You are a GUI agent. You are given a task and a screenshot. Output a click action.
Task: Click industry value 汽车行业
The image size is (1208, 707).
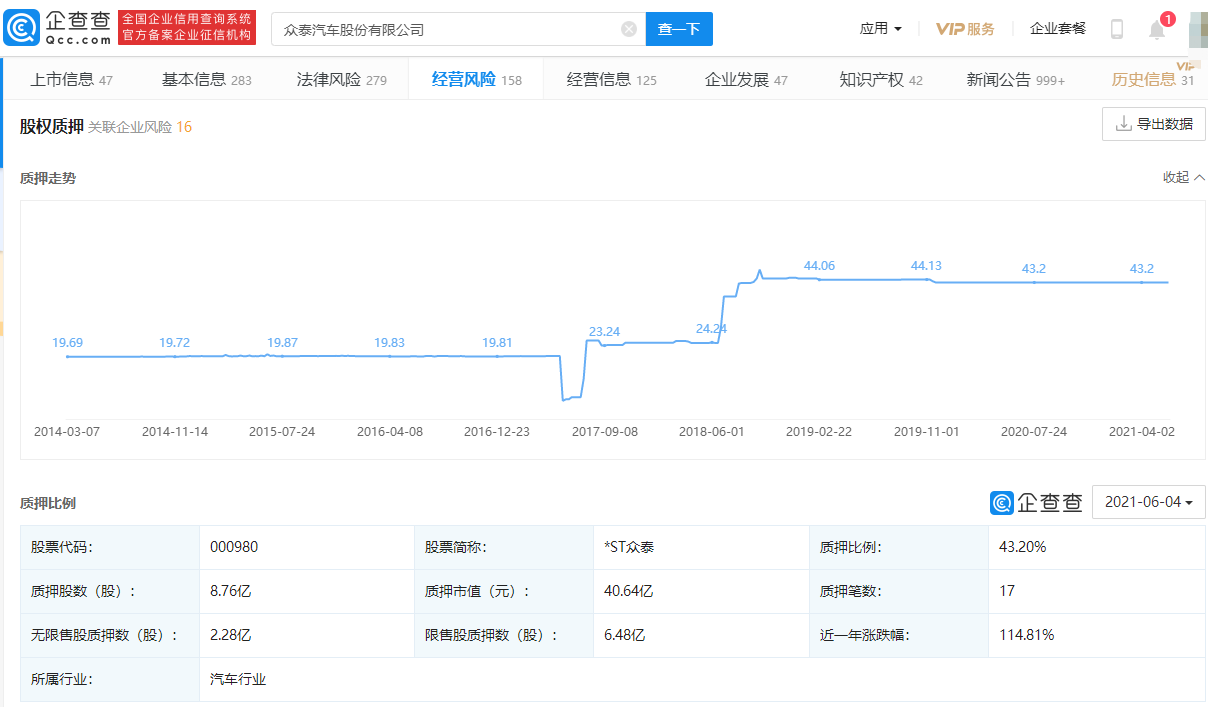238,679
